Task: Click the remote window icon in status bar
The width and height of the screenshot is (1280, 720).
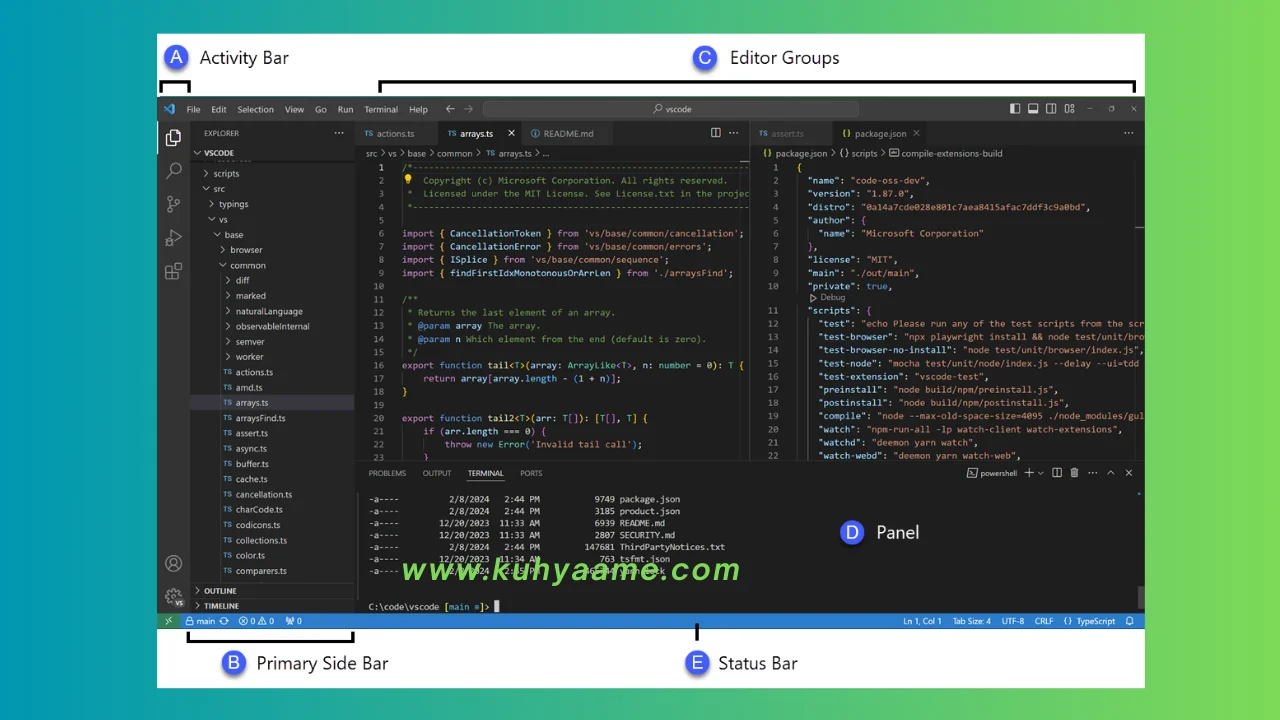Action: coord(169,621)
